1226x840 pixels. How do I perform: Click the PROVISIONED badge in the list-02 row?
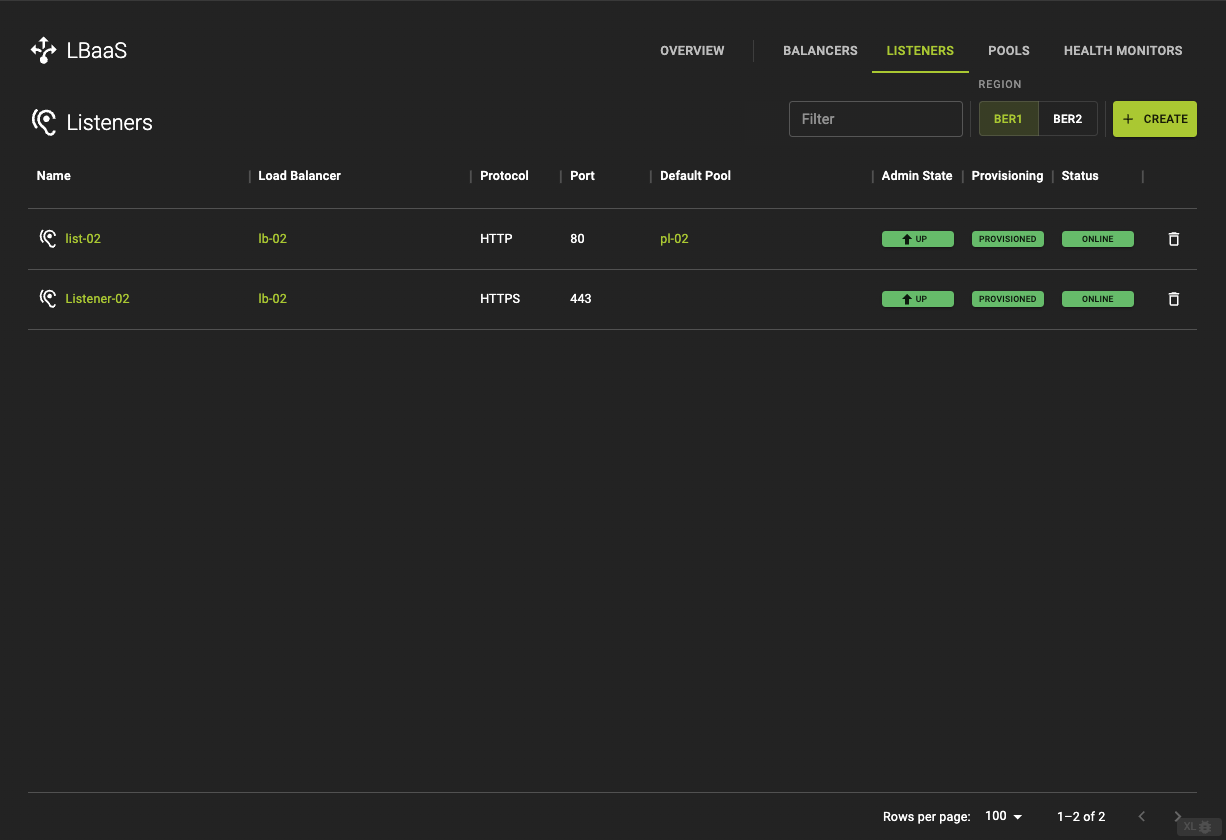(1008, 239)
